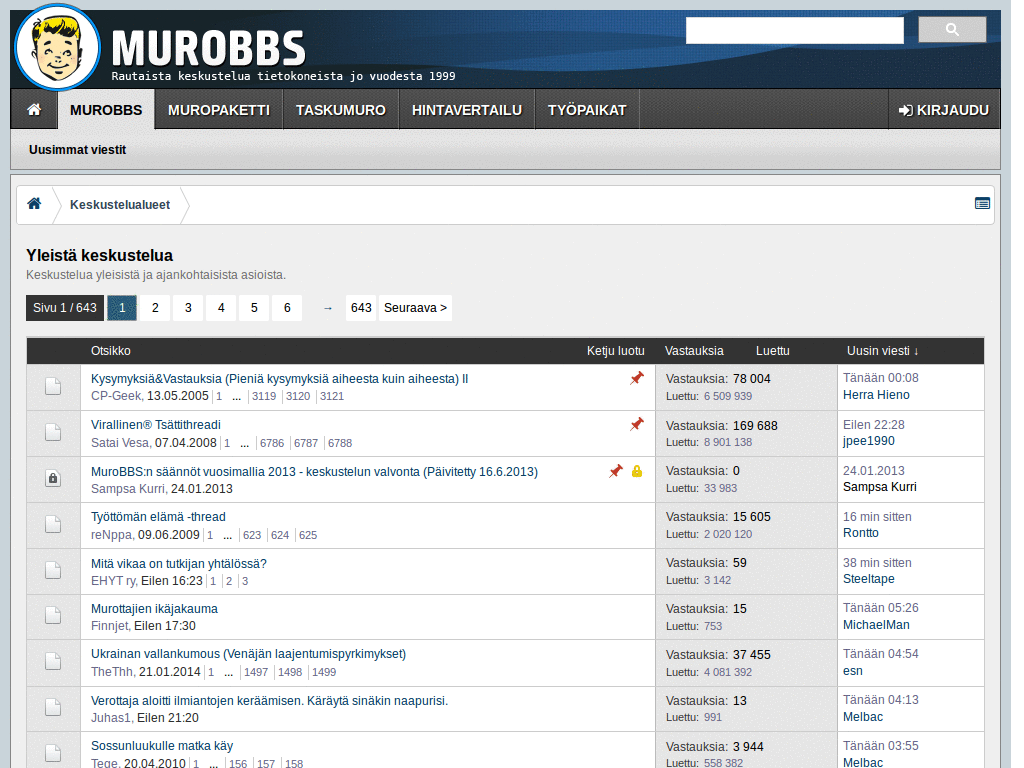Click the locked thread page icon on left

pos(53,478)
